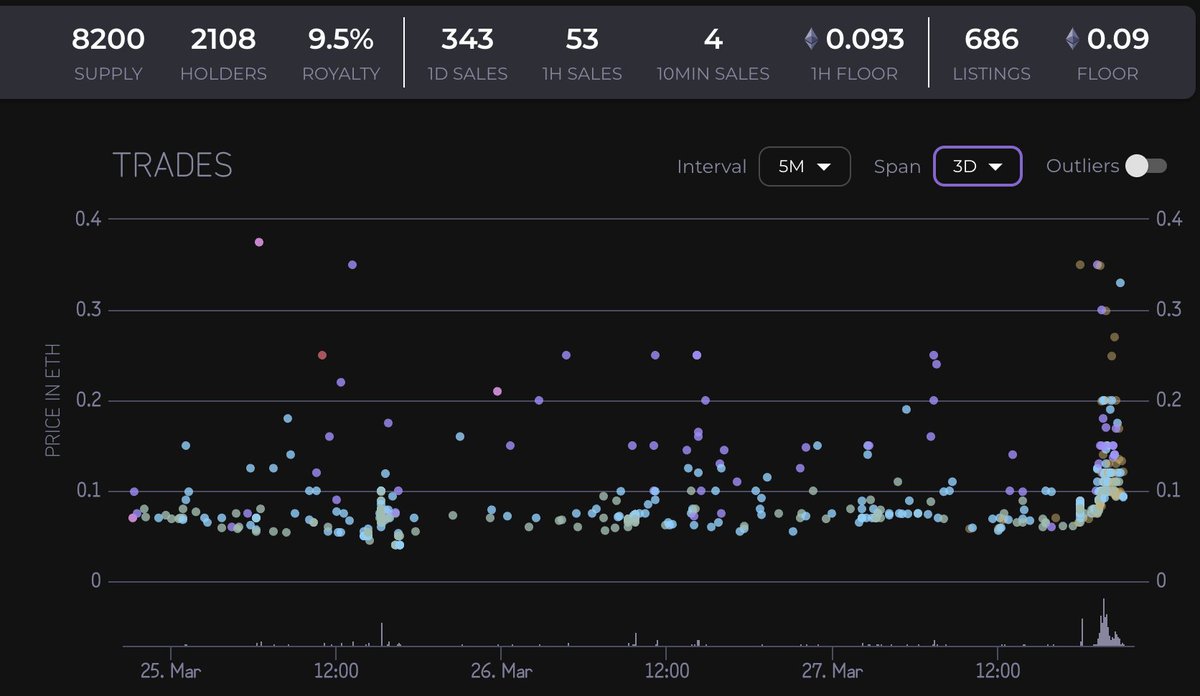Select the highest pink outlier point near 0.38 ETH
Image resolution: width=1200 pixels, height=696 pixels.
tap(258, 241)
